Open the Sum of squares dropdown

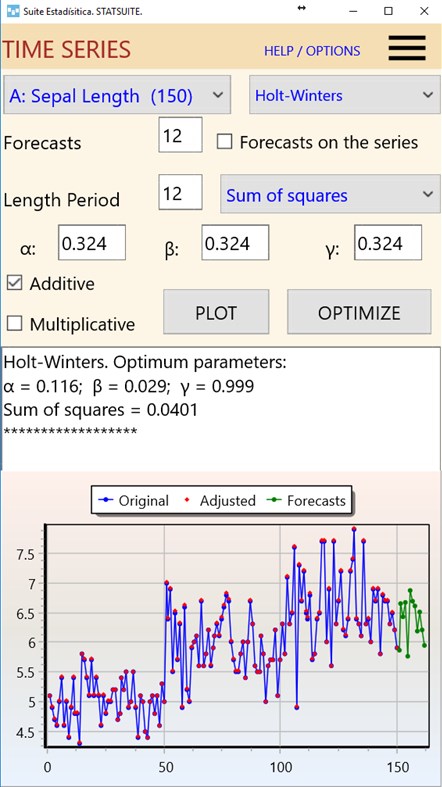pos(330,194)
